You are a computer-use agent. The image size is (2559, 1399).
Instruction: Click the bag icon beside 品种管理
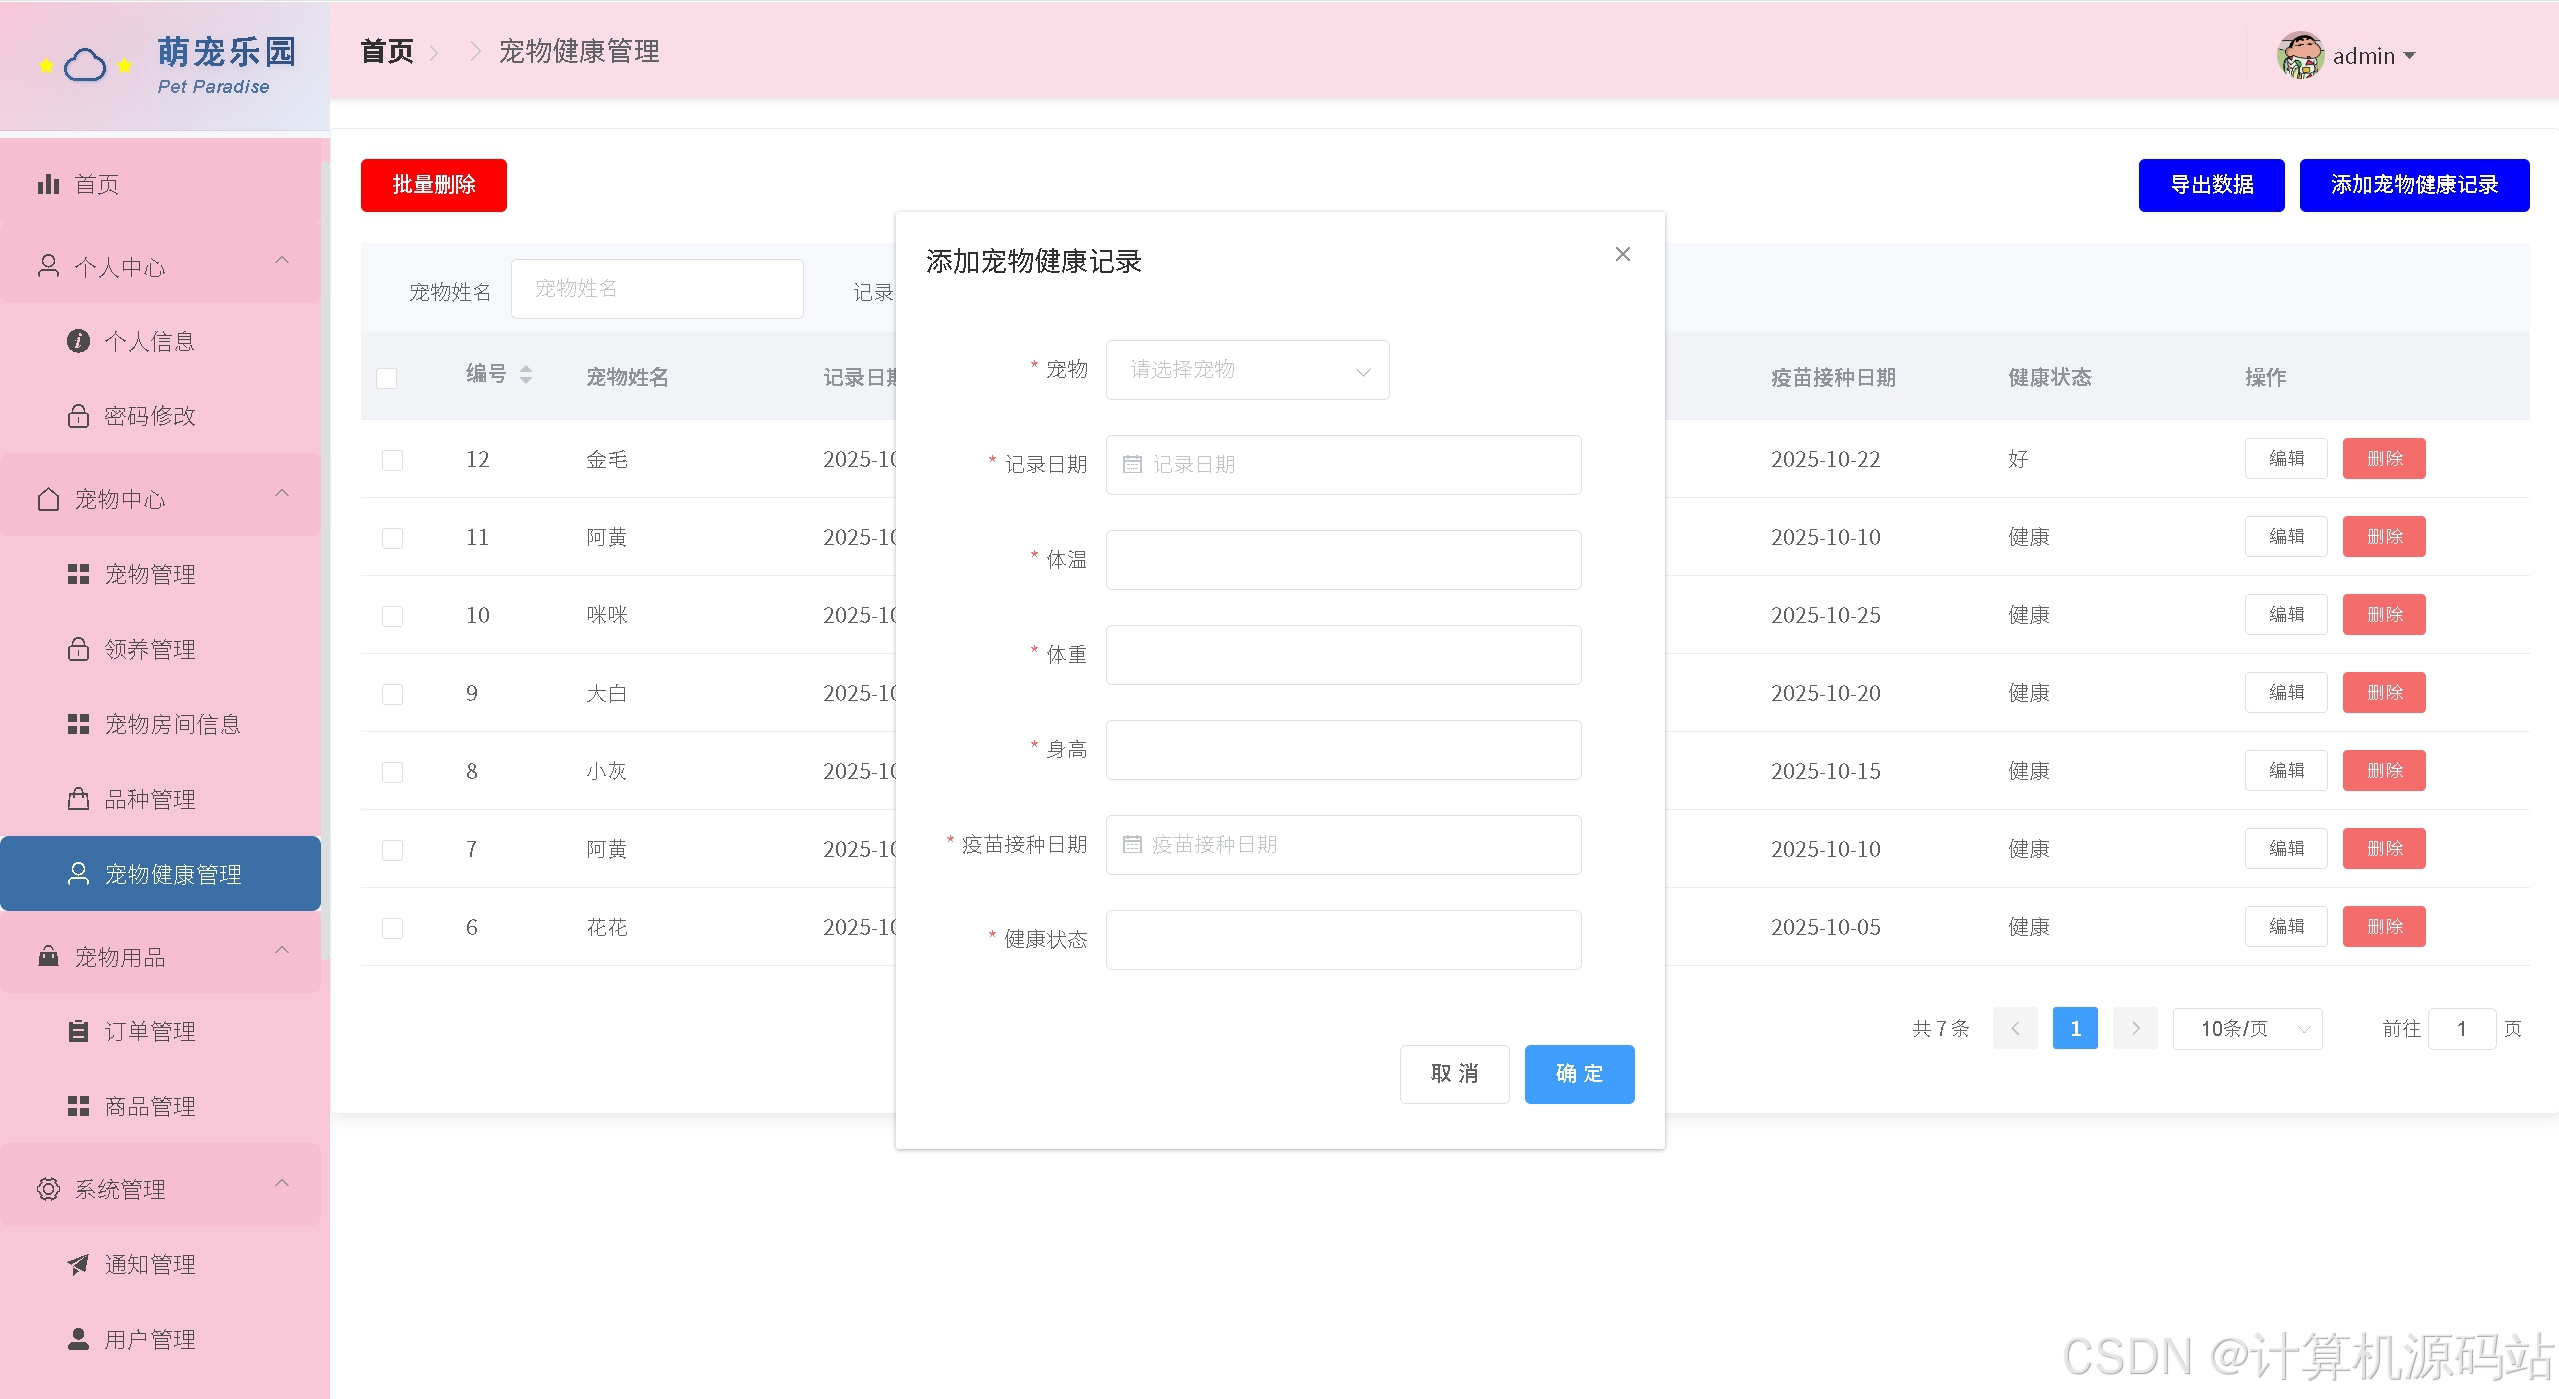point(78,799)
